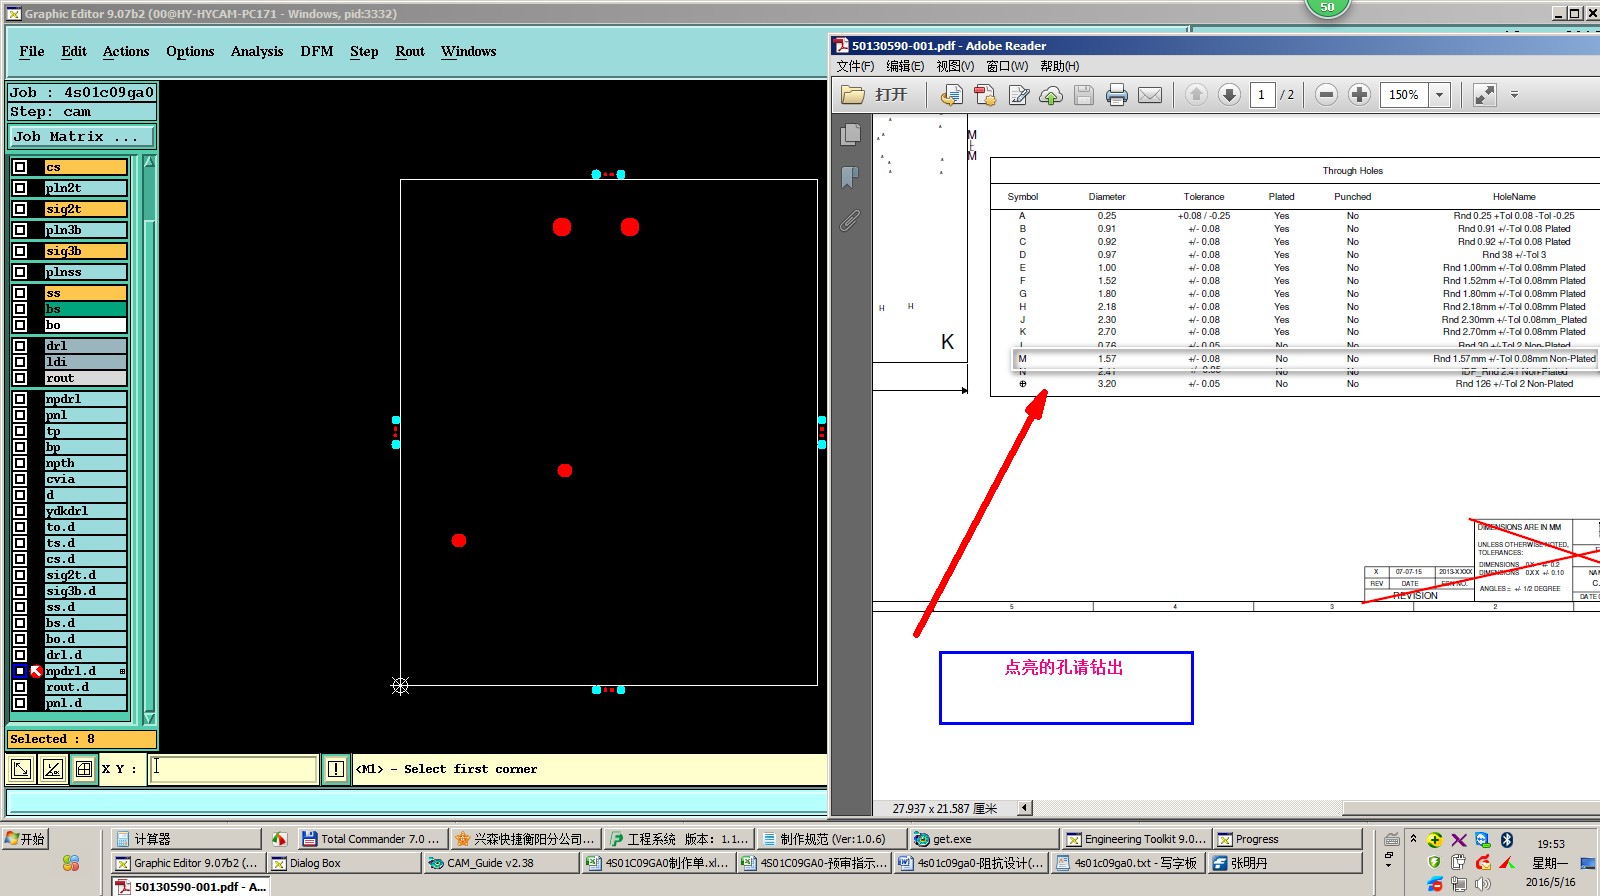Click the email envelope icon in Reader
Image resolution: width=1600 pixels, height=896 pixels.
click(1150, 95)
